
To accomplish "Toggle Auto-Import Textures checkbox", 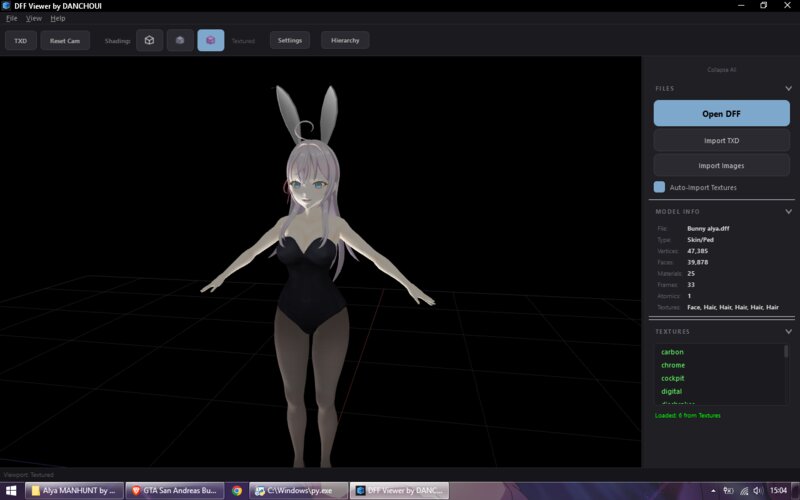I will (x=659, y=187).
